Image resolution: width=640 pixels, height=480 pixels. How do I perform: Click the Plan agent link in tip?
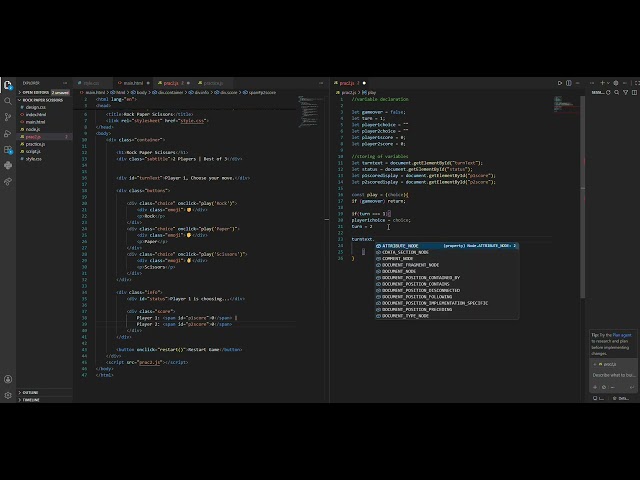(622, 335)
